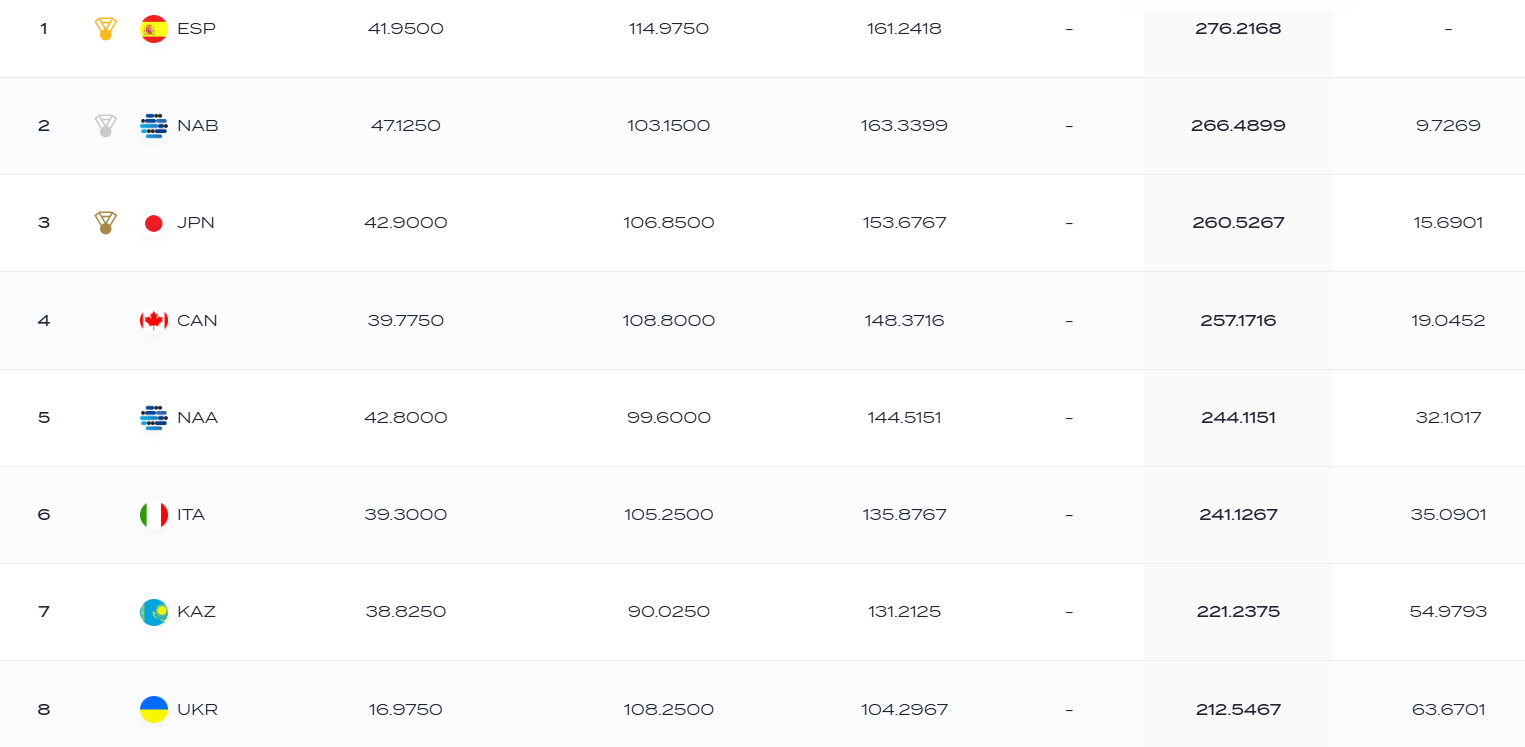Click the NAA team logo icon
1525x747 pixels.
tap(154, 418)
